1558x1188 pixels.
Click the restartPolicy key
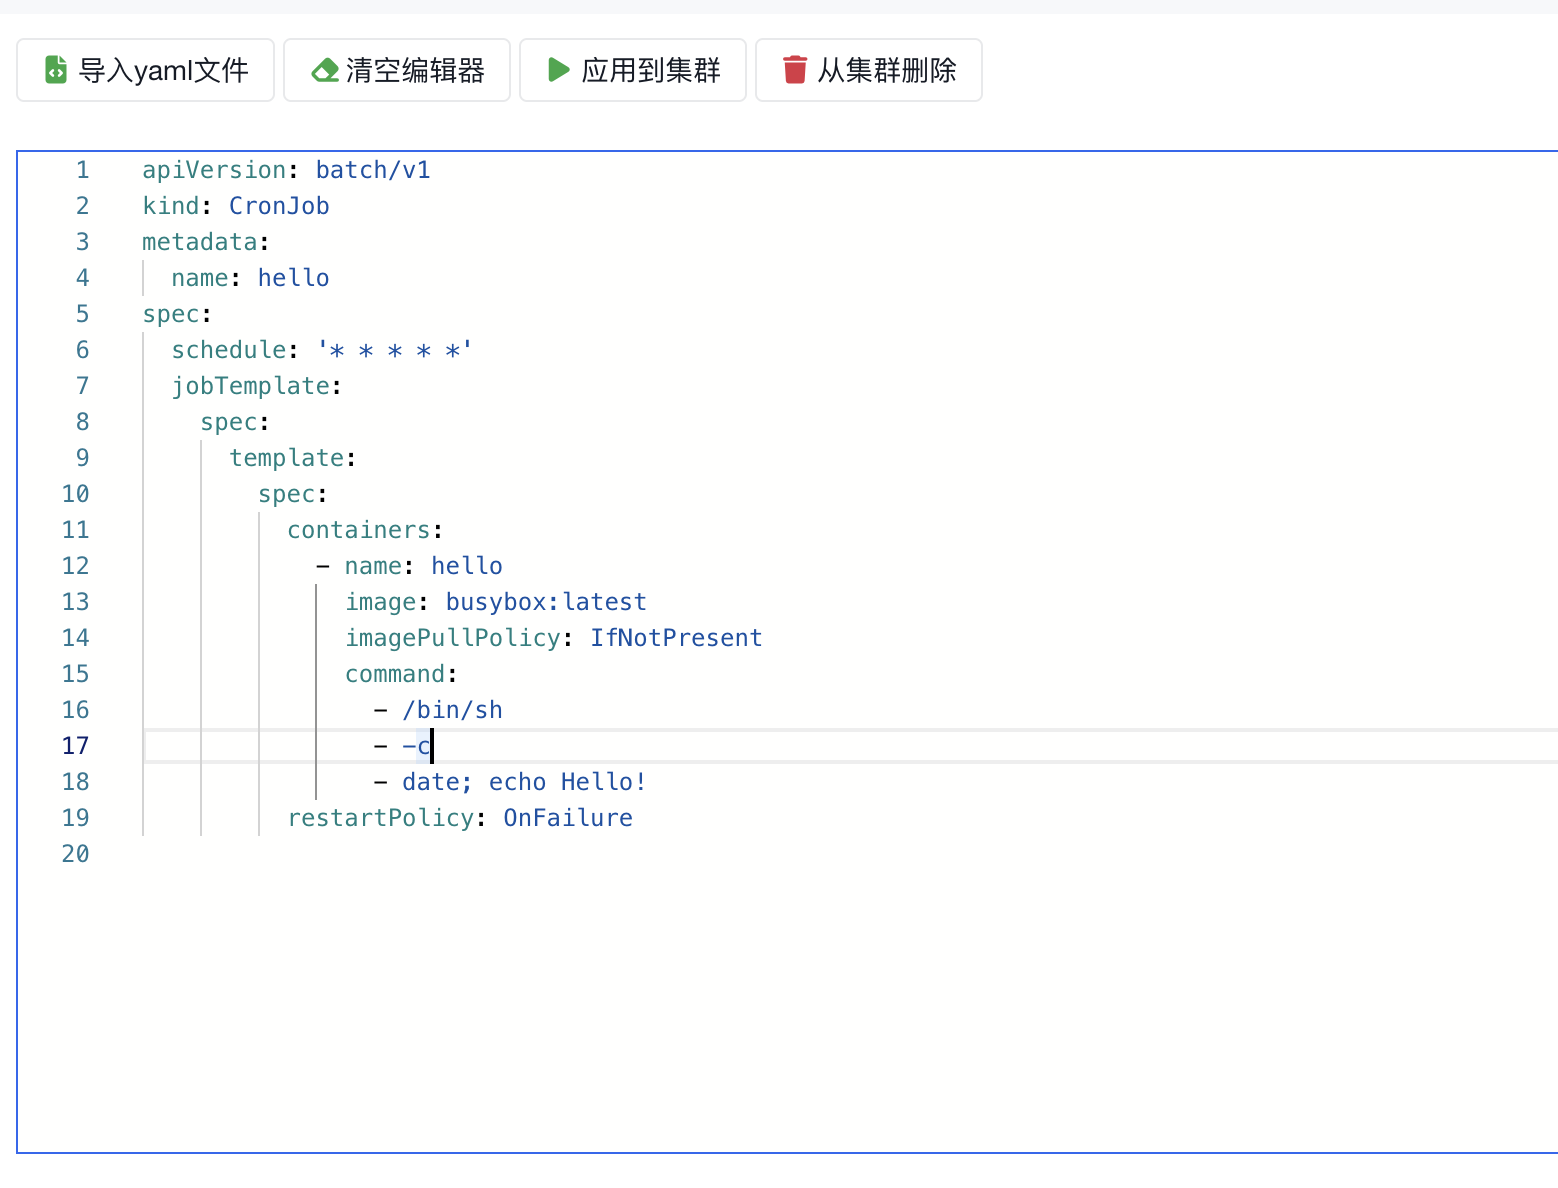[x=381, y=818]
